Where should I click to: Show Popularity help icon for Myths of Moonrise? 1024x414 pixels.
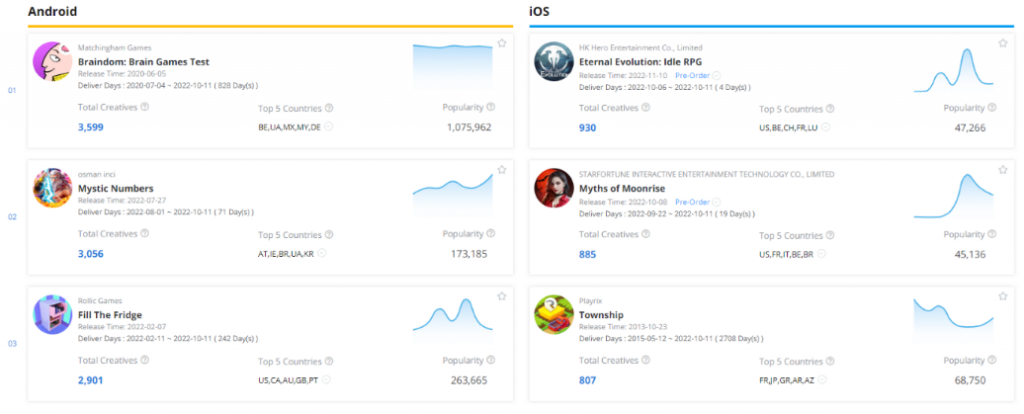(x=992, y=234)
